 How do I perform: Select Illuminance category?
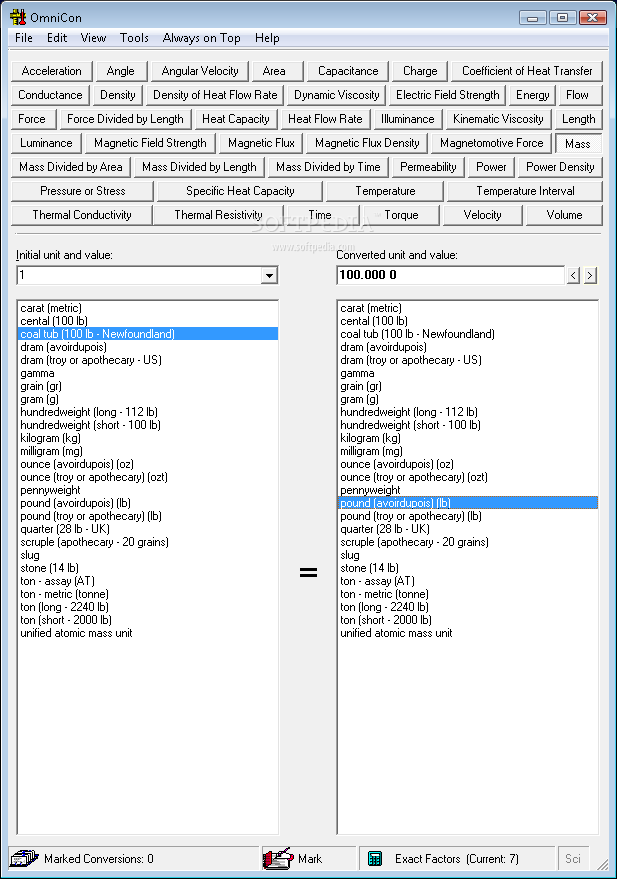(x=407, y=119)
